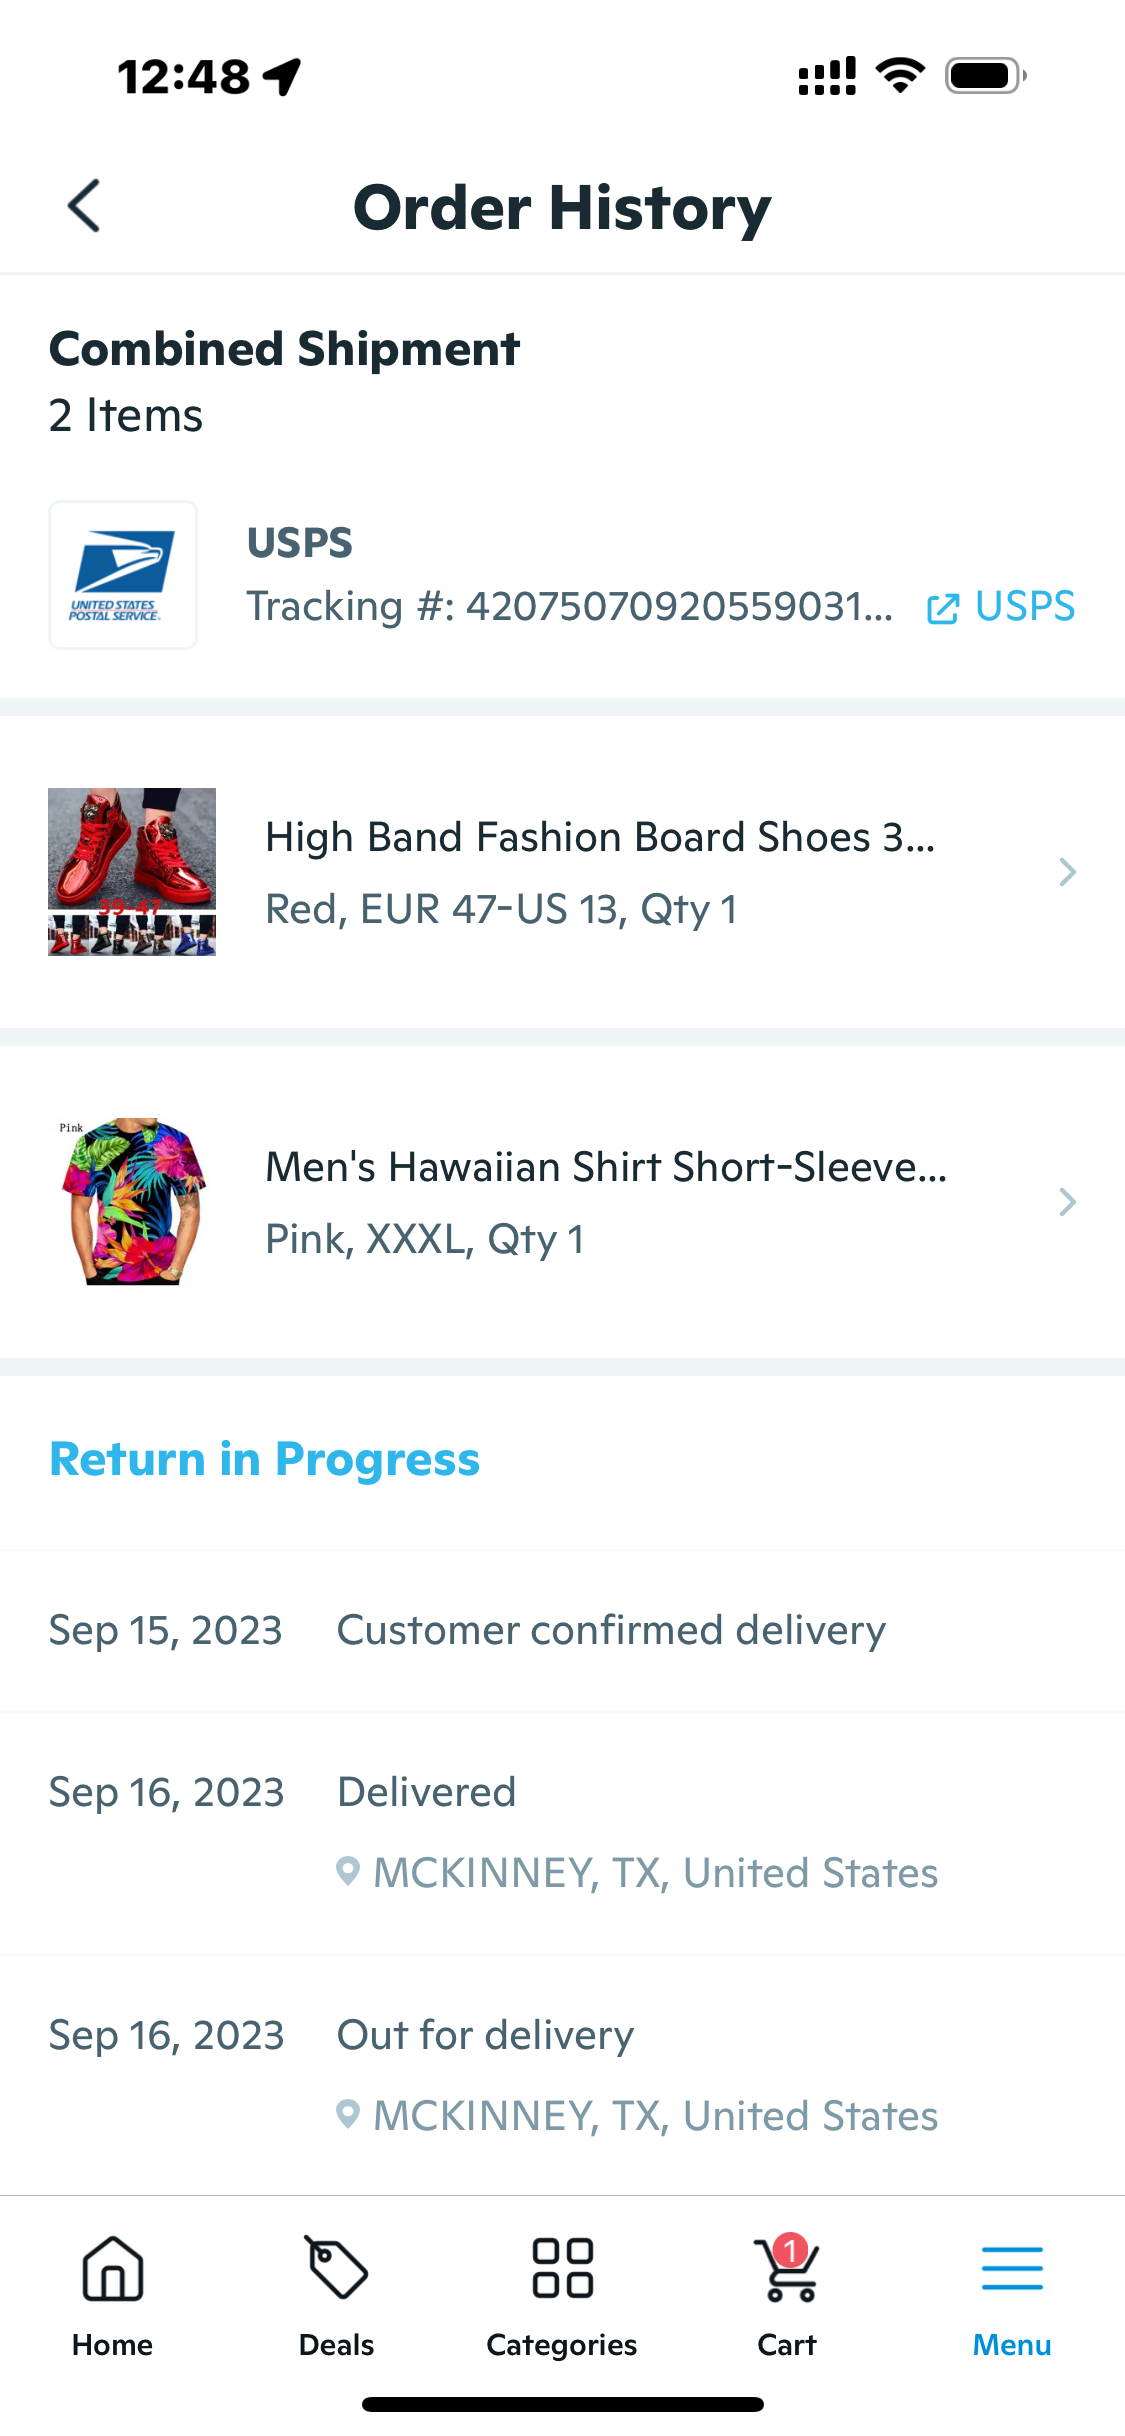Open the Return in Progress status
The height and width of the screenshot is (2436, 1125).
click(x=264, y=1459)
